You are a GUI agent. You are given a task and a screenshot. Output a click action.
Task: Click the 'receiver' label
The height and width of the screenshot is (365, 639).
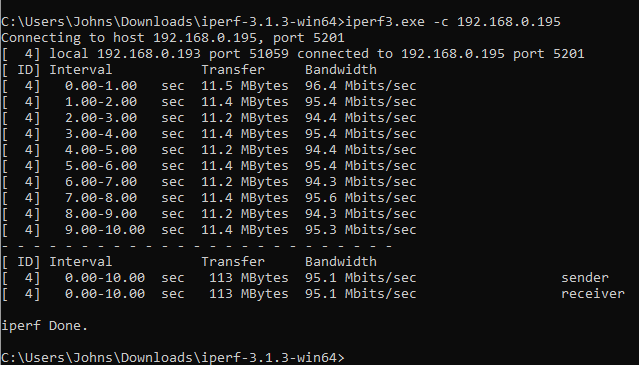(593, 294)
